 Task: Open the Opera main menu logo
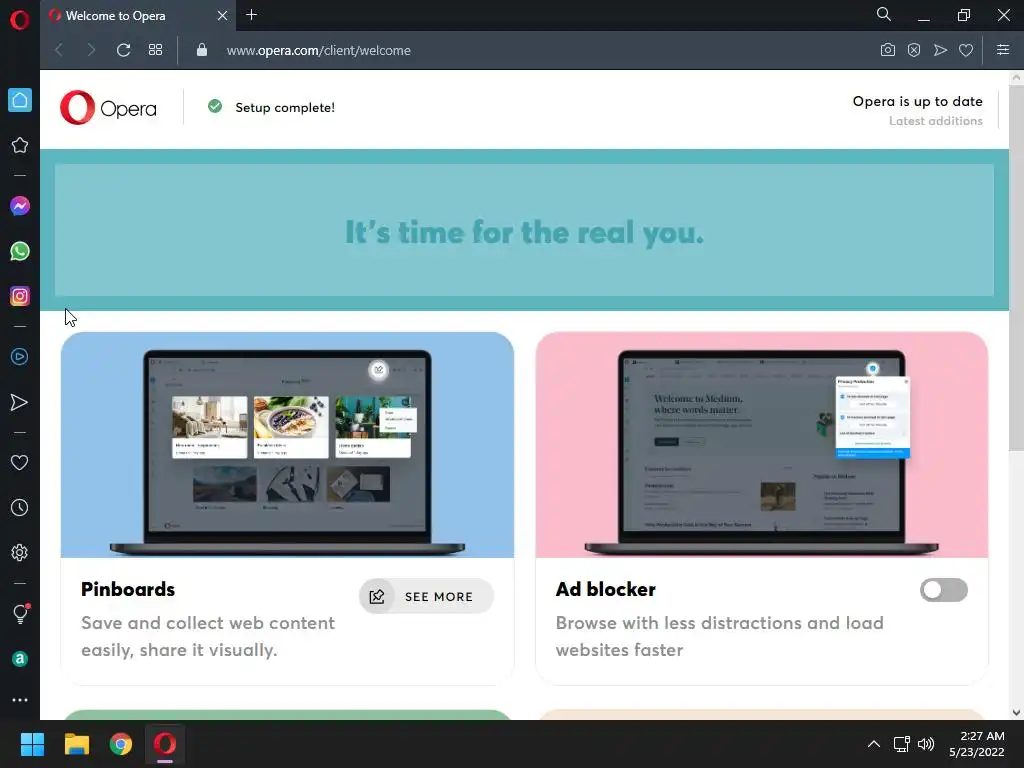click(20, 20)
